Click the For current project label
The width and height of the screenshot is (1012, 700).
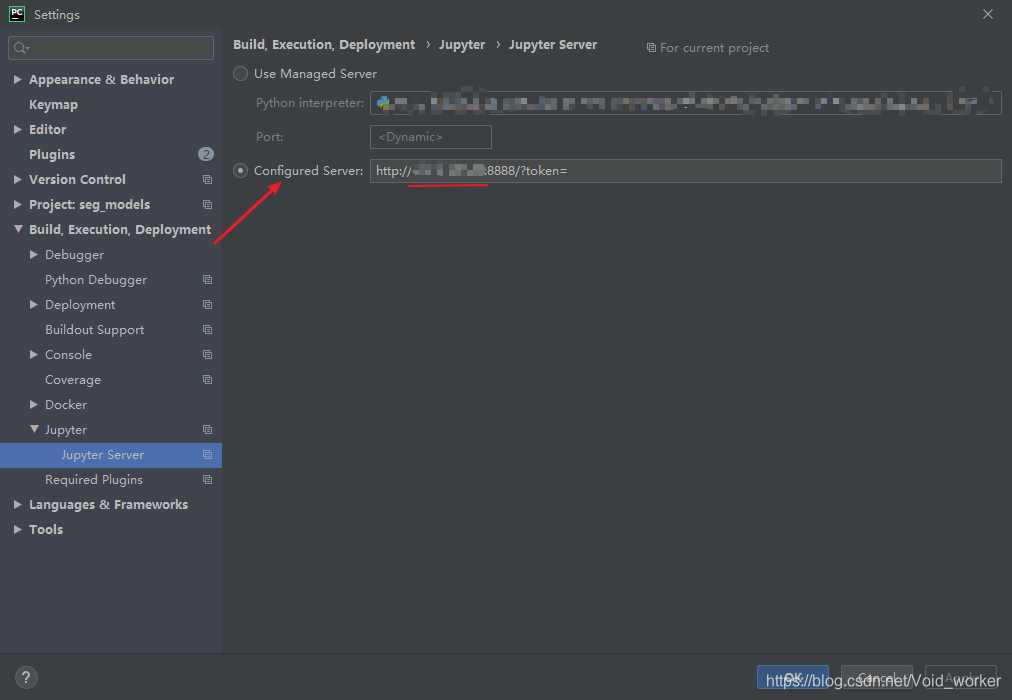(x=714, y=48)
